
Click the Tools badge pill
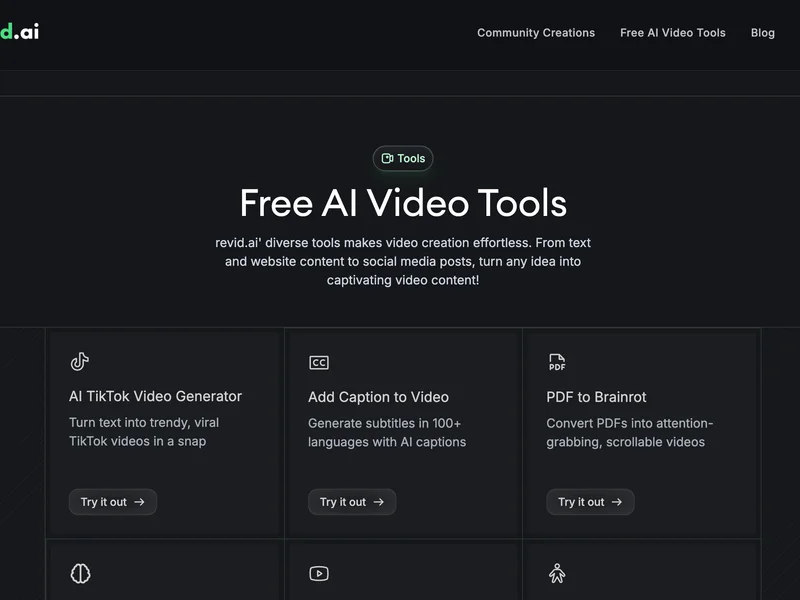coord(403,159)
